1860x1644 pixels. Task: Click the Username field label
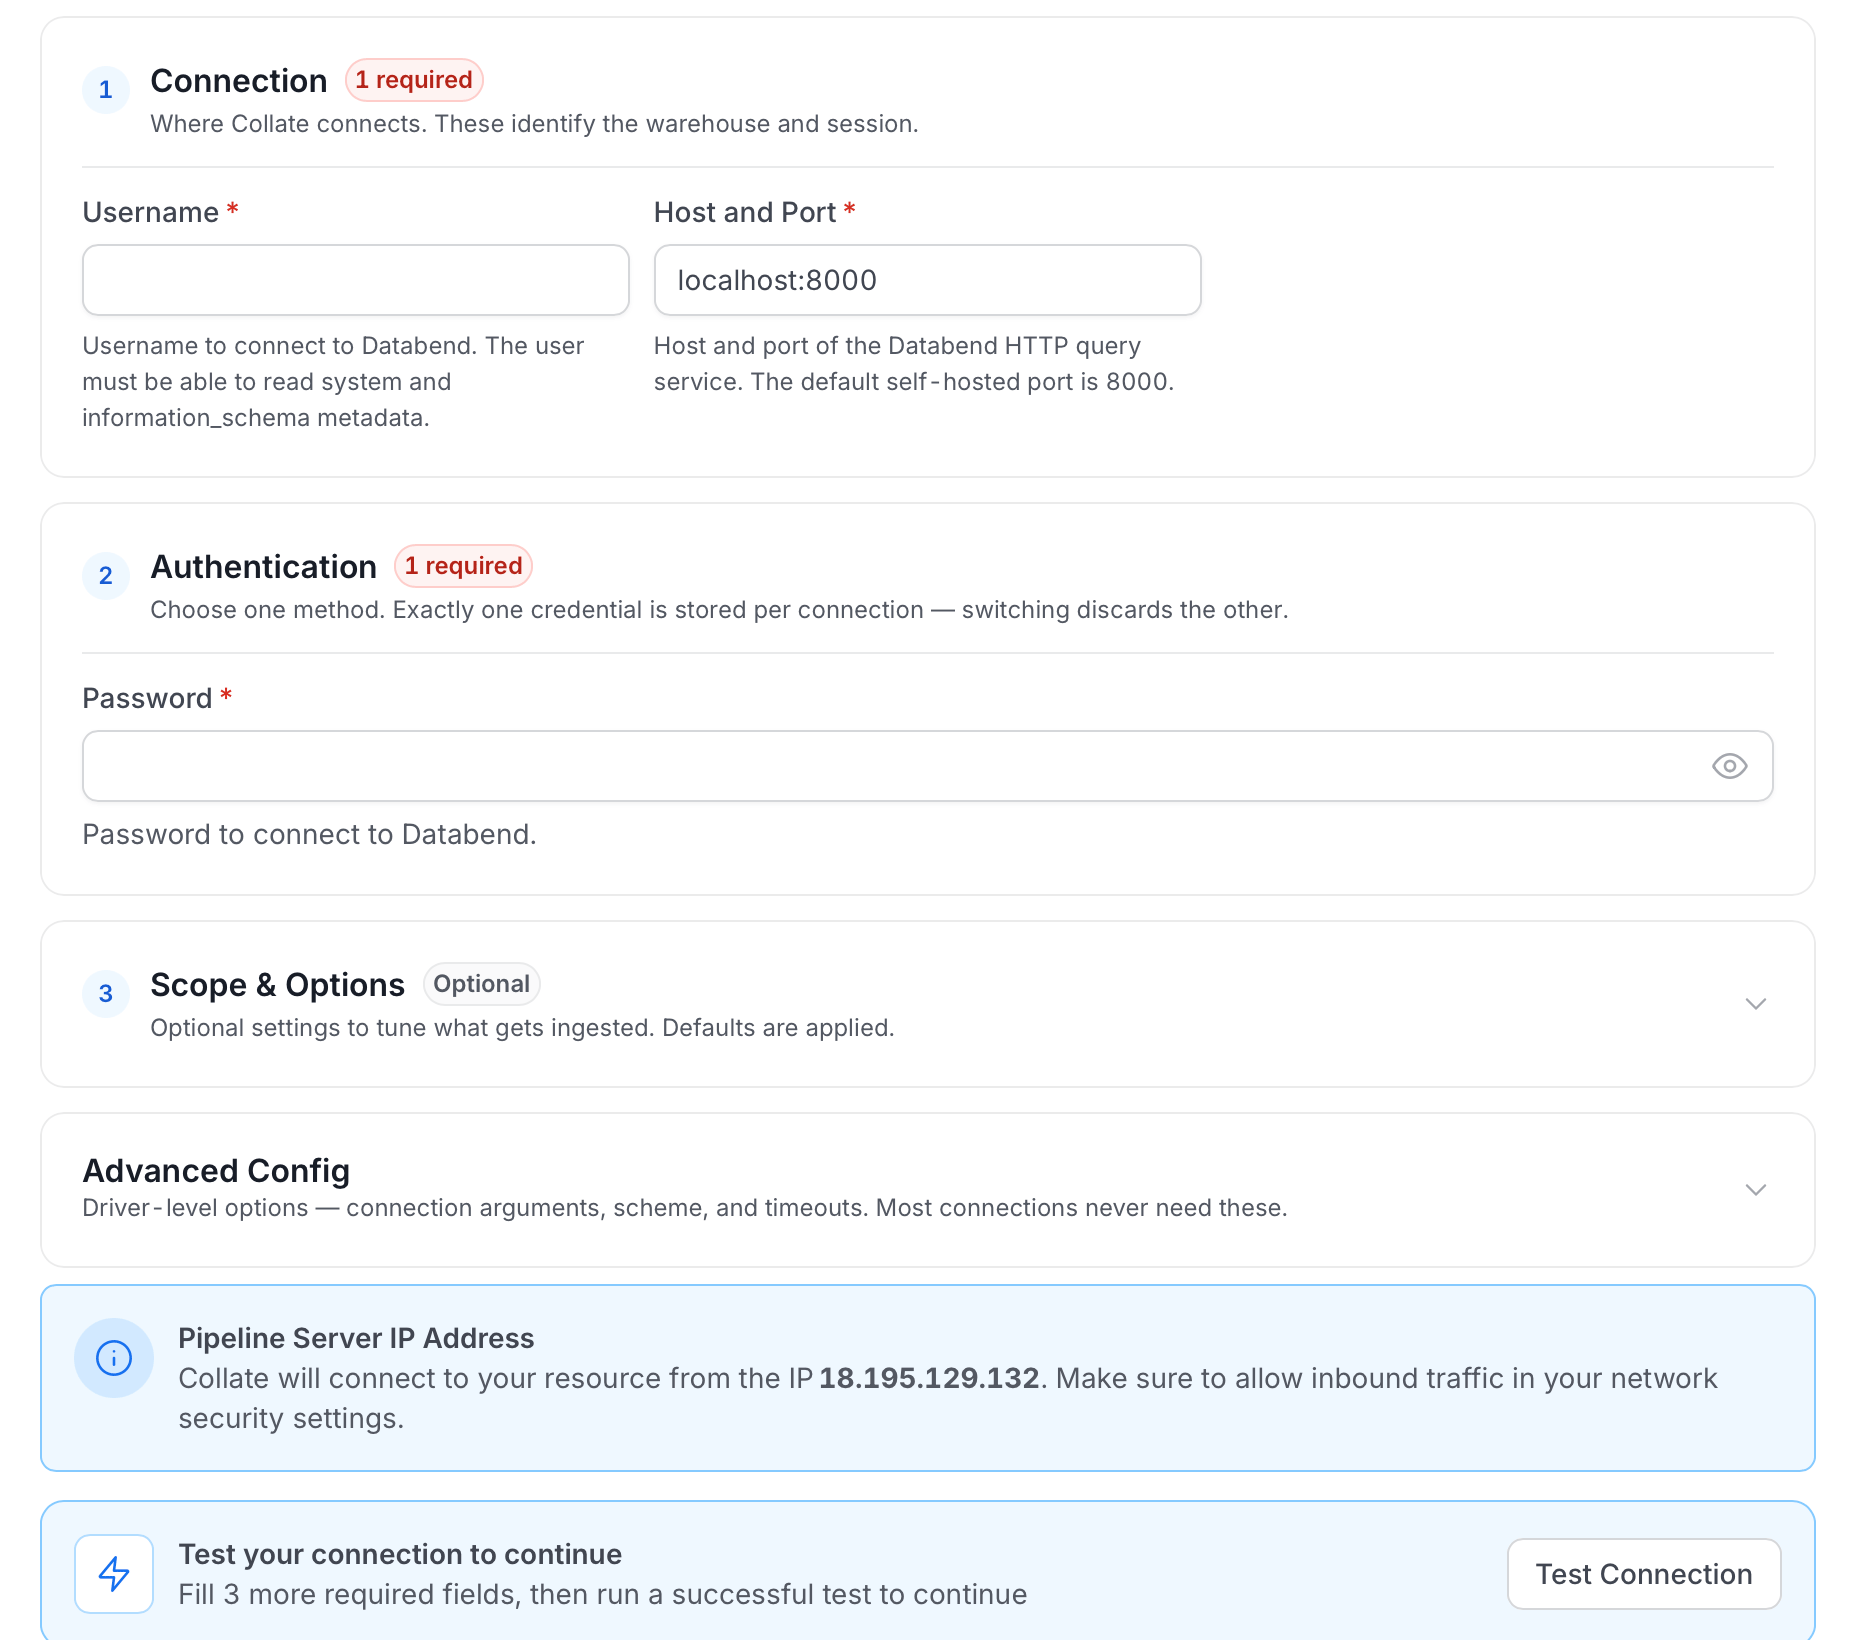click(150, 212)
